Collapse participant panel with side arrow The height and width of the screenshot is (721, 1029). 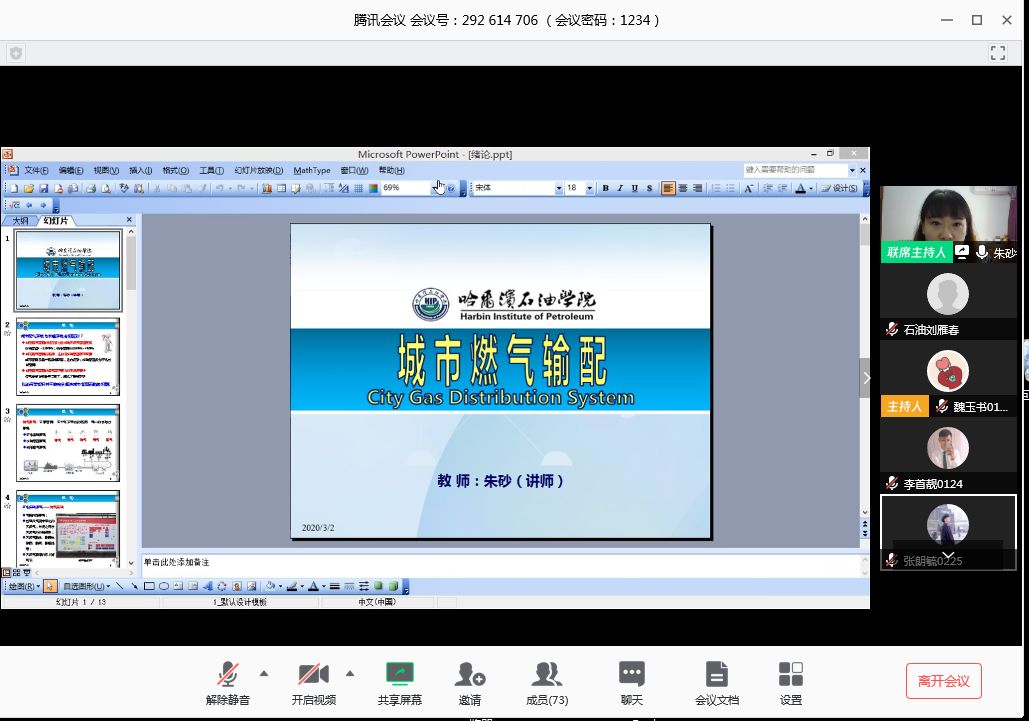point(866,378)
